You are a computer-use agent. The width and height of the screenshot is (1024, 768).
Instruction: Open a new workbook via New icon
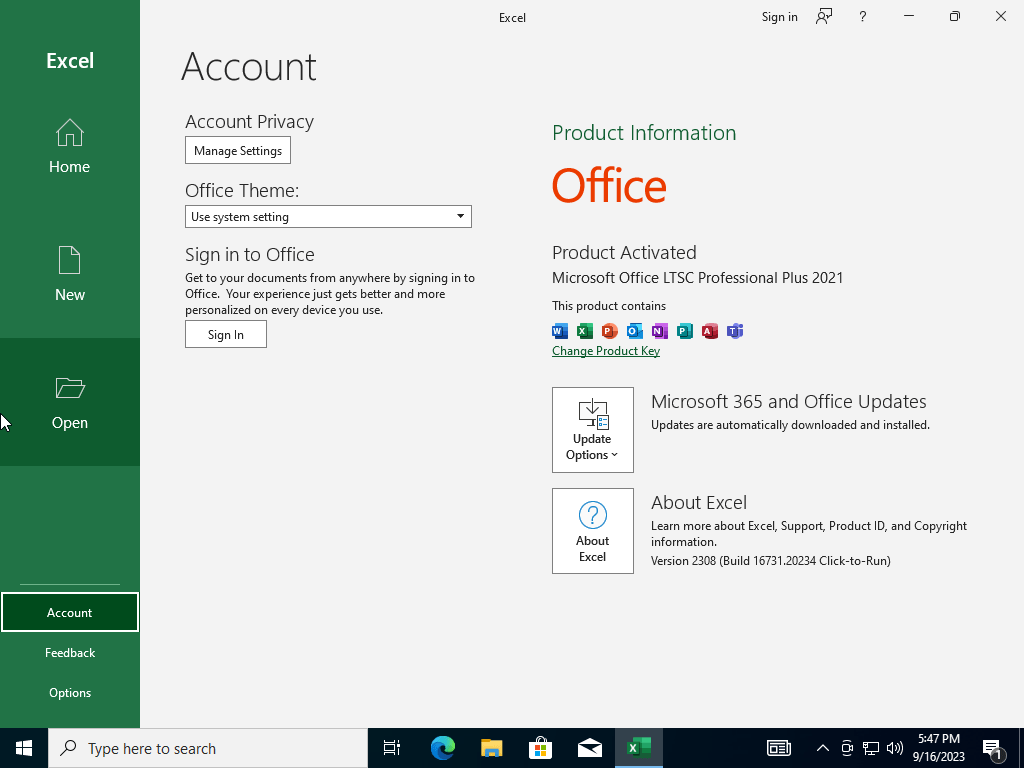pos(69,261)
